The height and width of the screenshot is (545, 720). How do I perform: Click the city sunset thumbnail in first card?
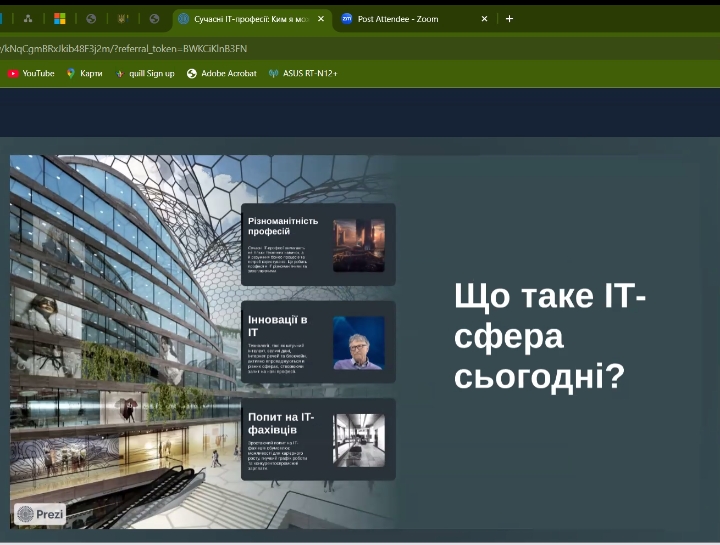coord(358,246)
